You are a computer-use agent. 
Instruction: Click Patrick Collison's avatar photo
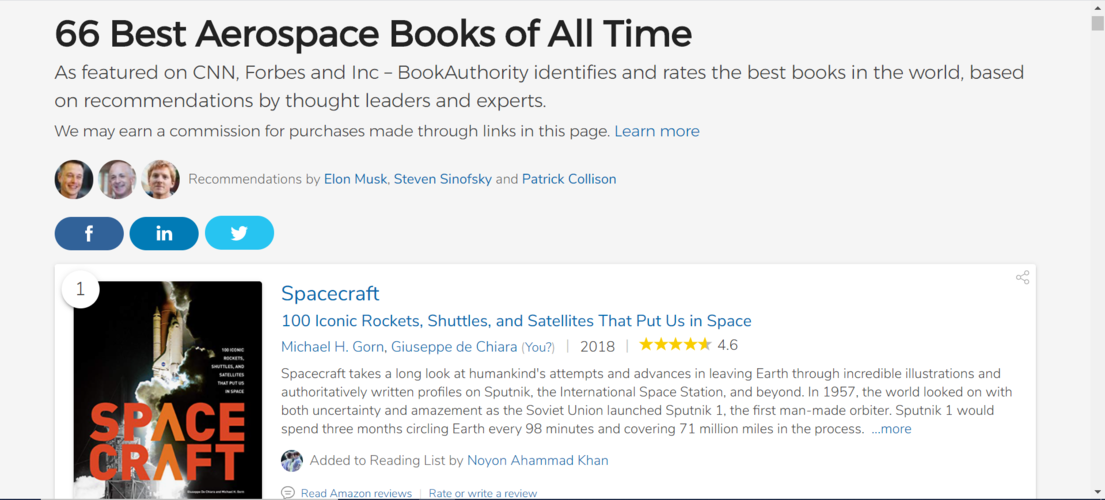click(x=161, y=180)
